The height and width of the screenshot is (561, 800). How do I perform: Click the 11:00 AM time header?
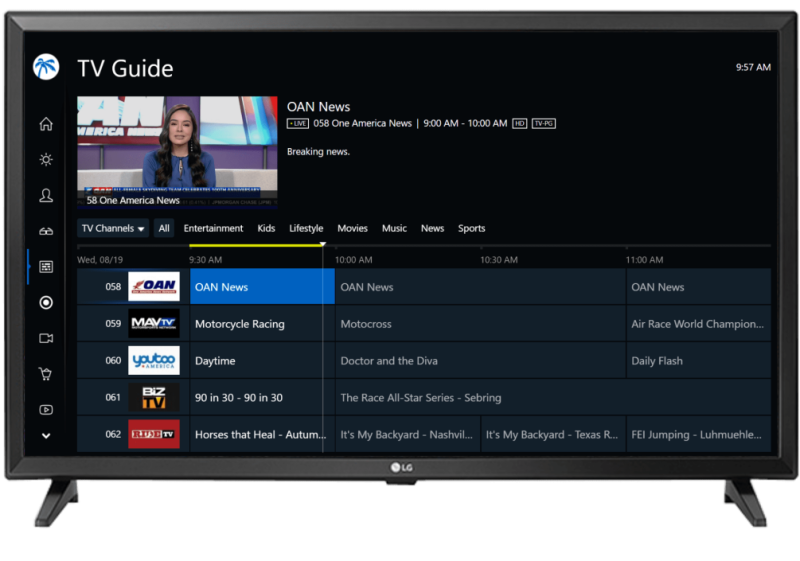pos(644,260)
